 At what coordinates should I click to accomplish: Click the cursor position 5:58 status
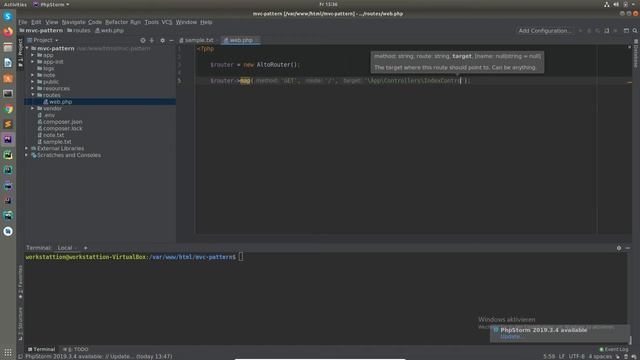click(x=549, y=356)
